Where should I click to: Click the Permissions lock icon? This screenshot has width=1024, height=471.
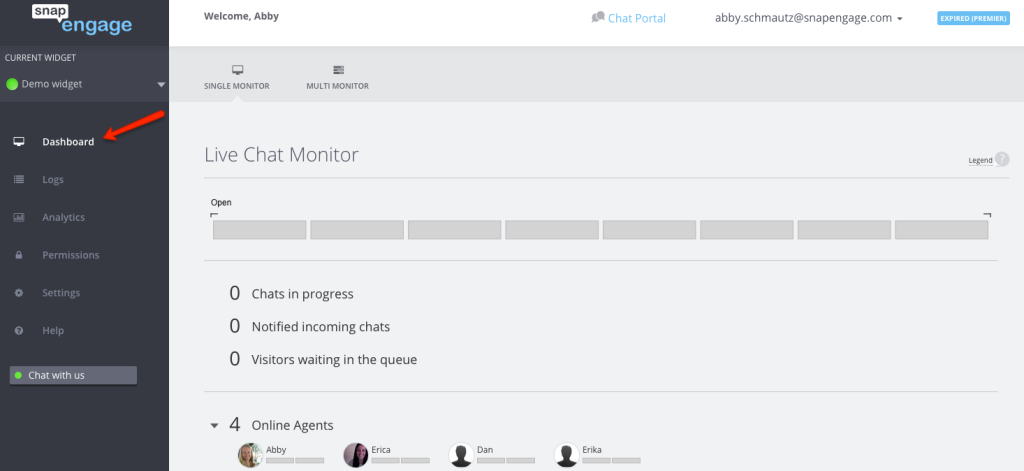tap(19, 255)
